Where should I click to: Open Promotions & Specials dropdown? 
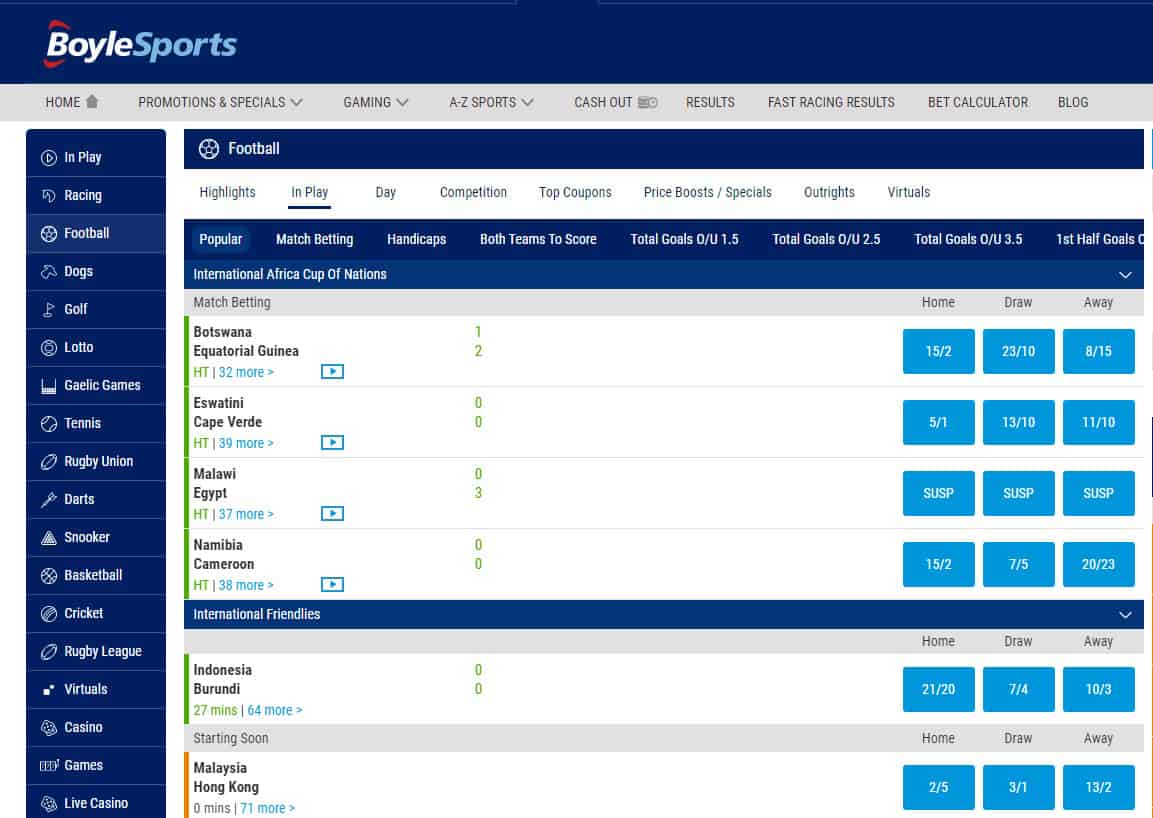point(220,102)
